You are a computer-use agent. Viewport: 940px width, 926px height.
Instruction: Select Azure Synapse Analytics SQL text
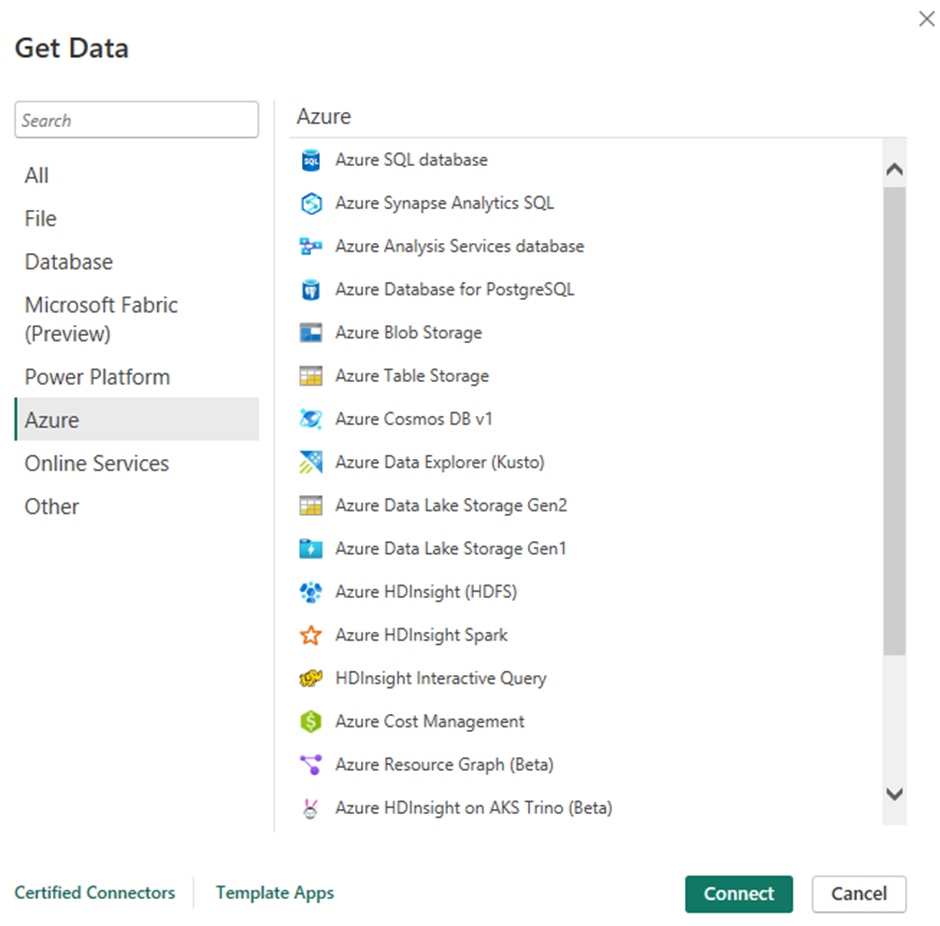[x=444, y=203]
